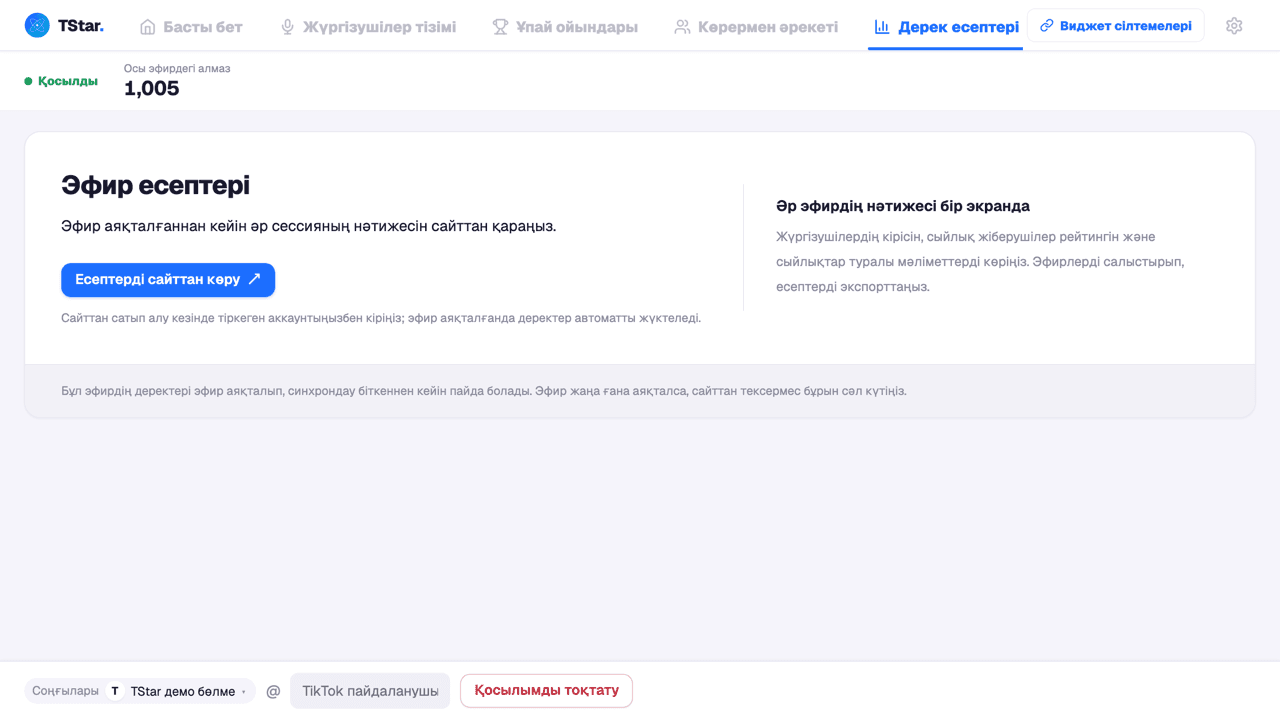The height and width of the screenshot is (720, 1280).
Task: Click the Әр эфирдің нәтижесі бір экранда heading
Action: [x=903, y=206]
